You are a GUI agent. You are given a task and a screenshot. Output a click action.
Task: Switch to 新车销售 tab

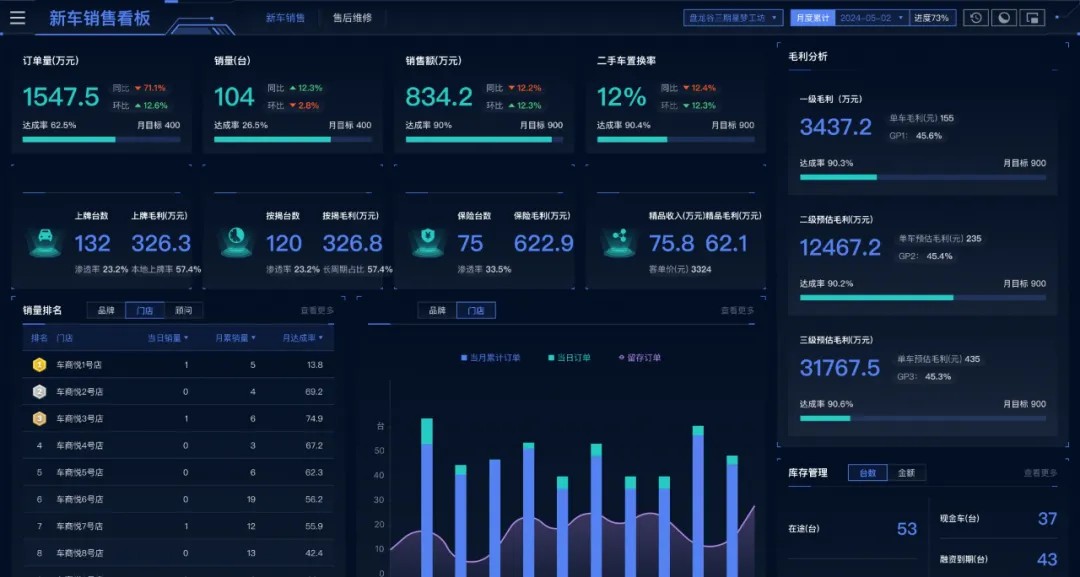click(x=285, y=18)
